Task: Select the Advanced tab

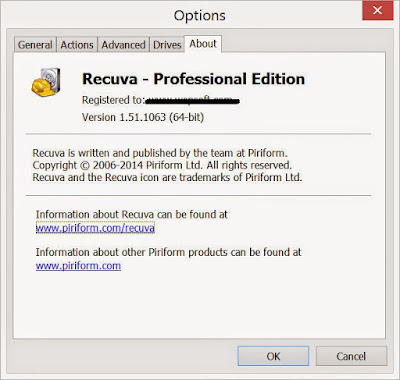Action: click(123, 45)
